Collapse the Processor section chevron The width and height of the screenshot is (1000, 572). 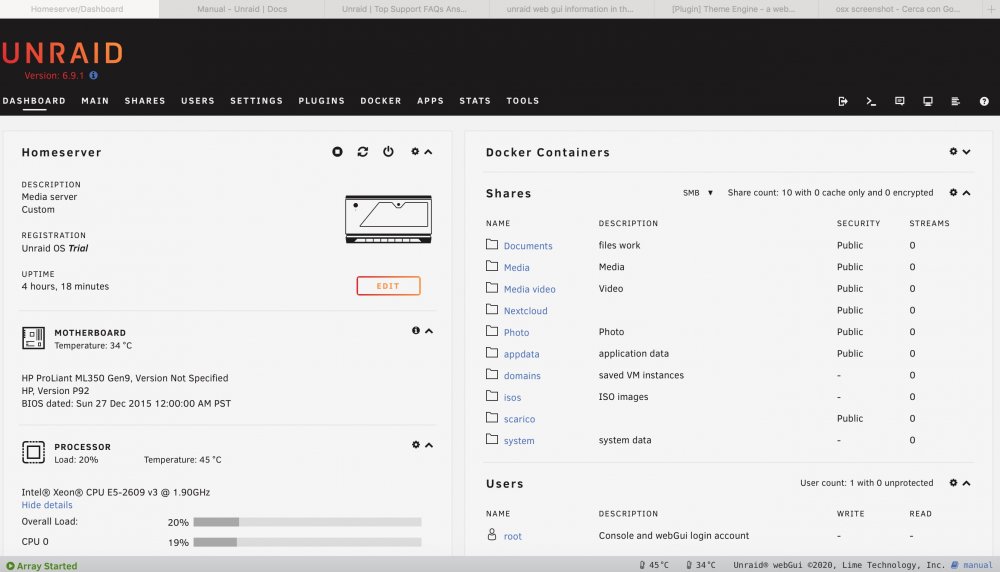[429, 445]
